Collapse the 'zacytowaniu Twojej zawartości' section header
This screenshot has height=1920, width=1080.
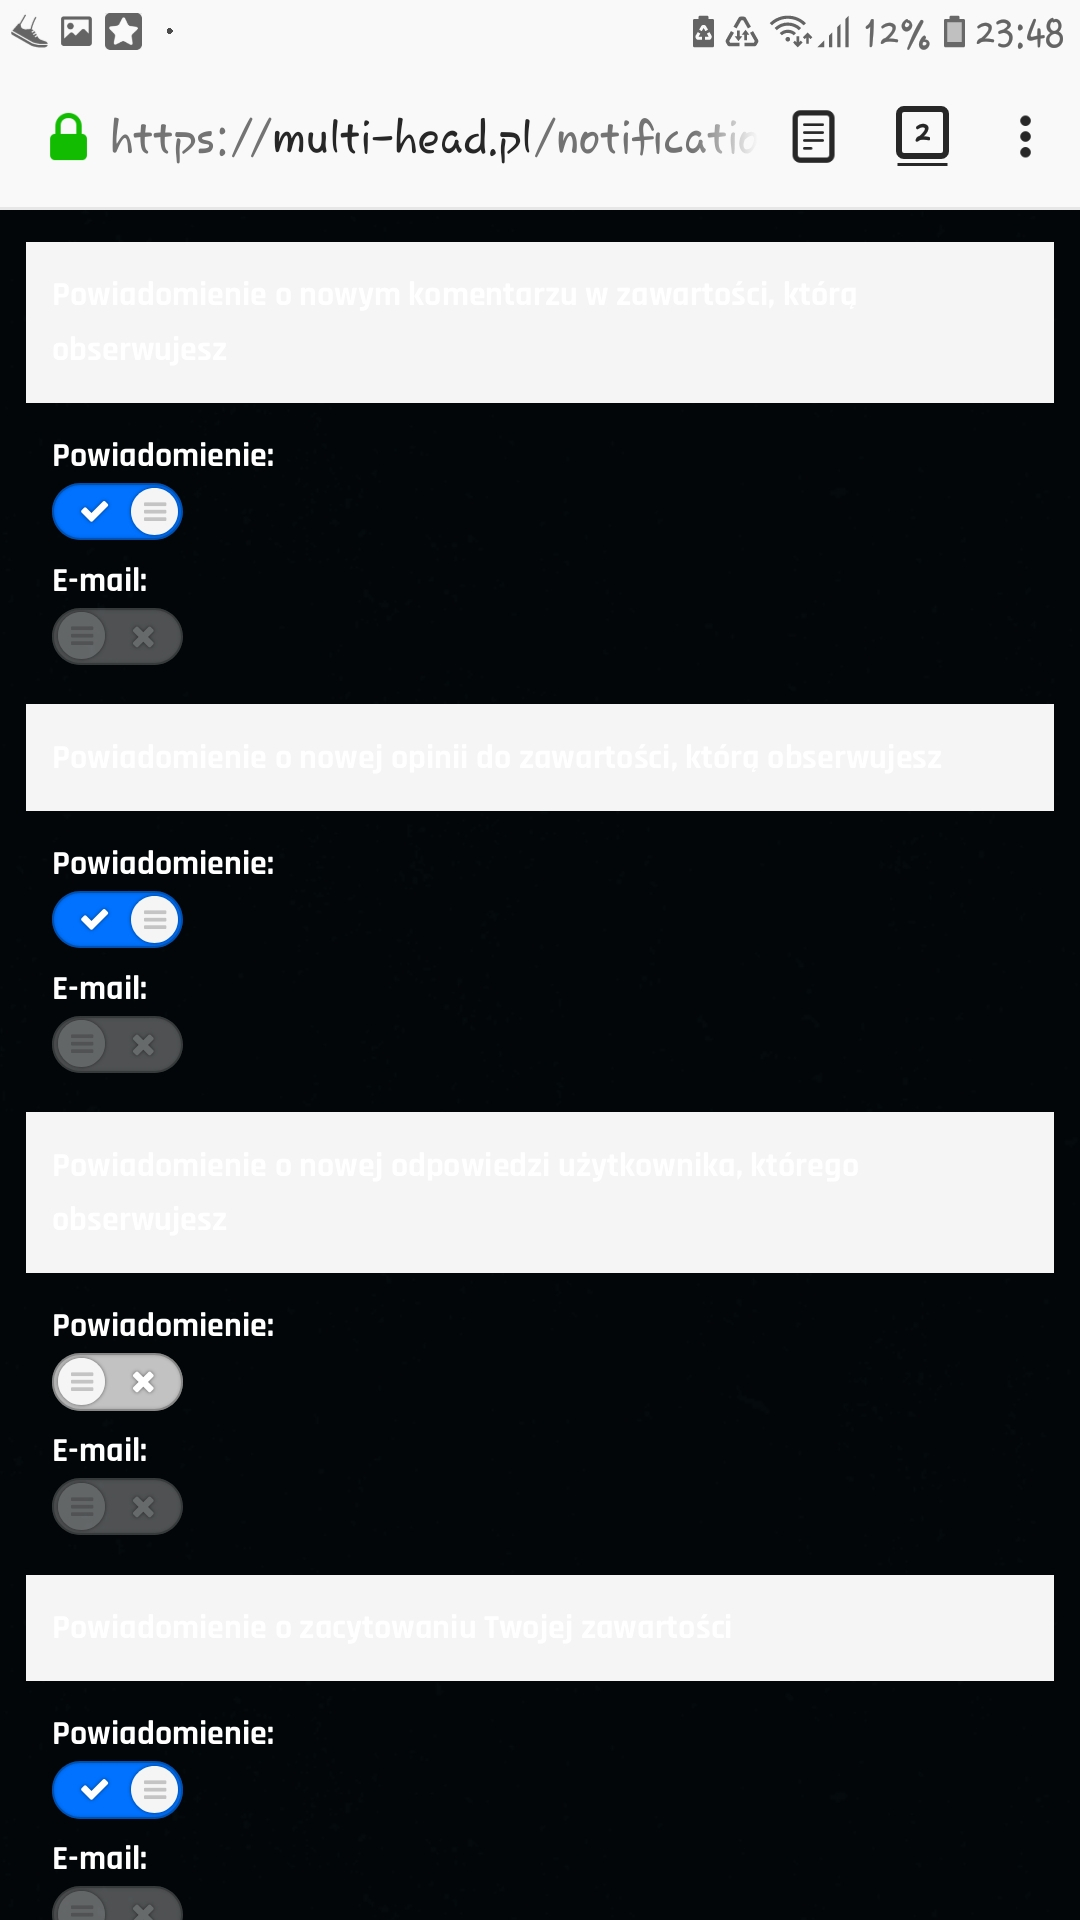540,1627
